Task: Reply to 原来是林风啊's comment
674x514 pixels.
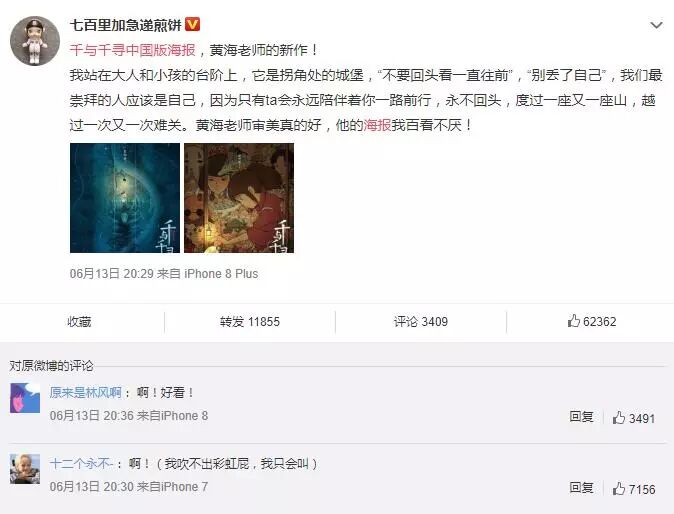Action: click(581, 417)
